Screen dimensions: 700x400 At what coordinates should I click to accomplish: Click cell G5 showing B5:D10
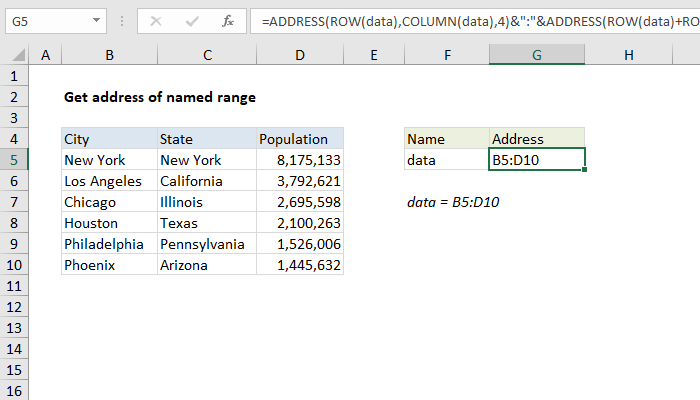537,159
